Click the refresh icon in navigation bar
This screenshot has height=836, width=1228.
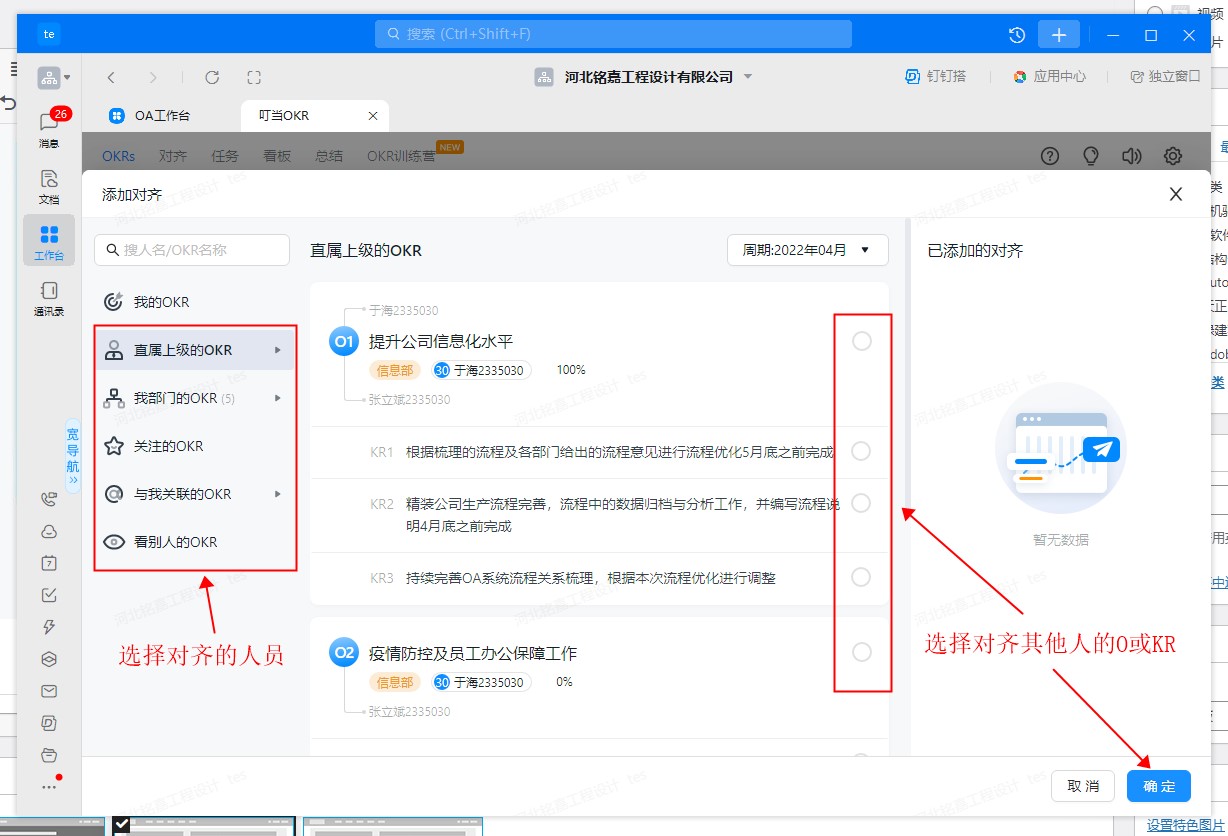212,77
